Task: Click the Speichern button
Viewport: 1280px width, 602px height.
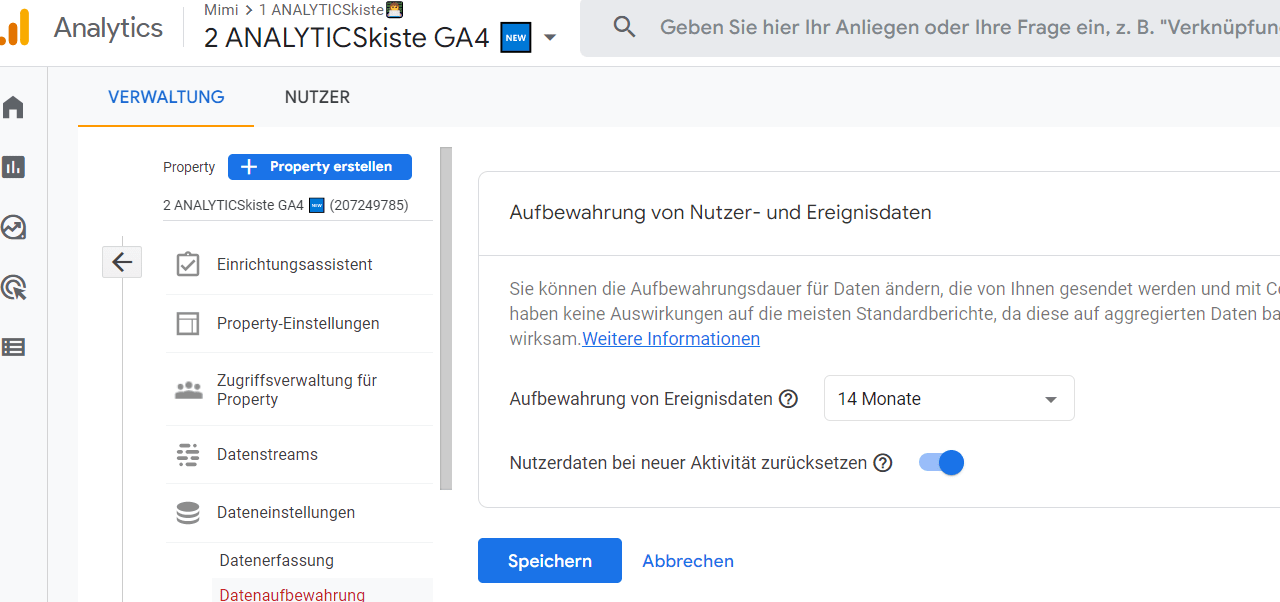Action: tap(549, 560)
